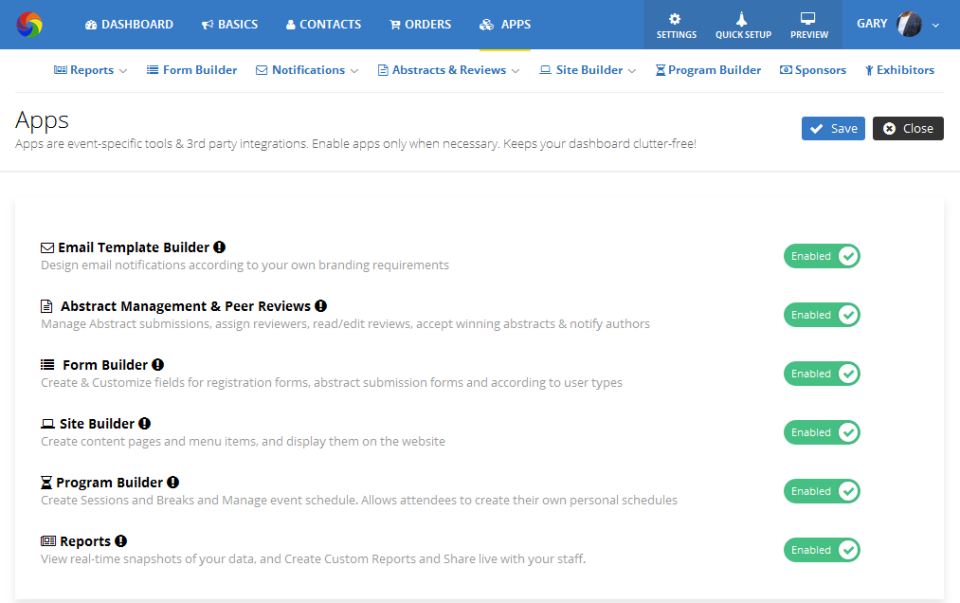Click the Program Builder hourglass icon
Viewport: 960px width, 603px height.
(44, 482)
